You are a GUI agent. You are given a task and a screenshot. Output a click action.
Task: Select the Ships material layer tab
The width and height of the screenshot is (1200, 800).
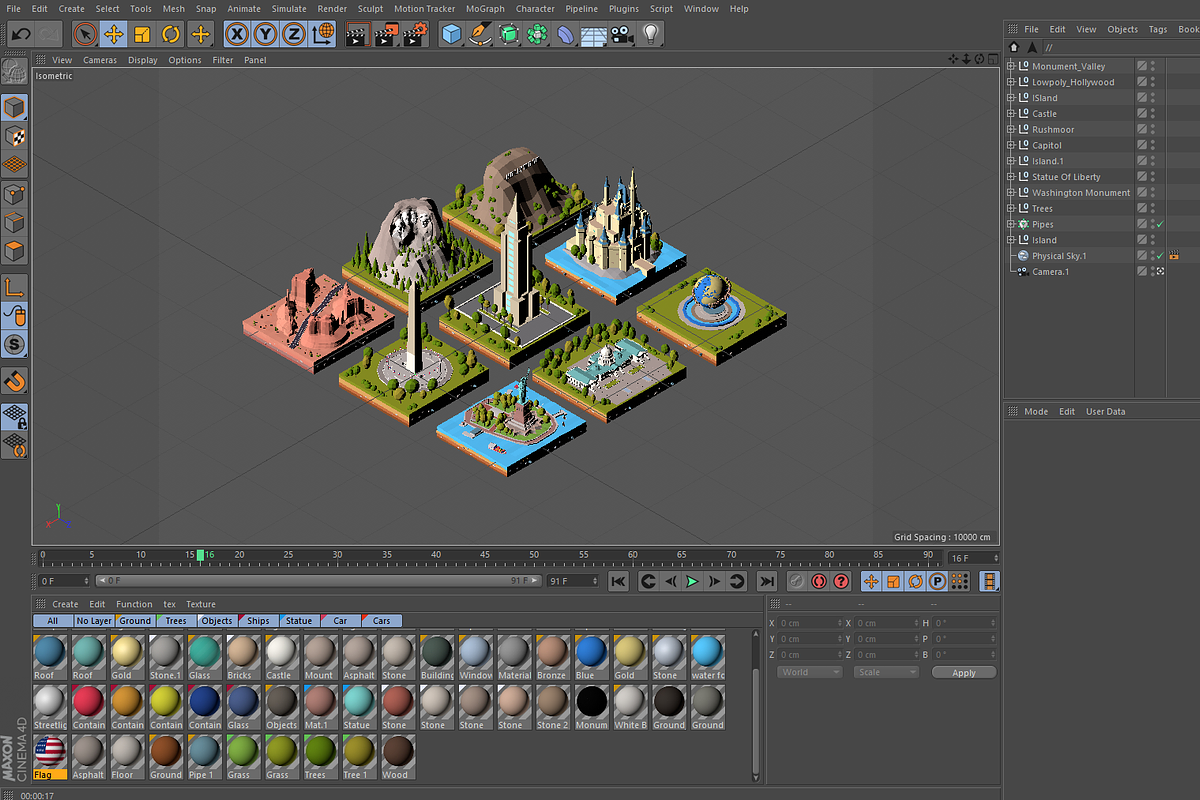click(257, 621)
